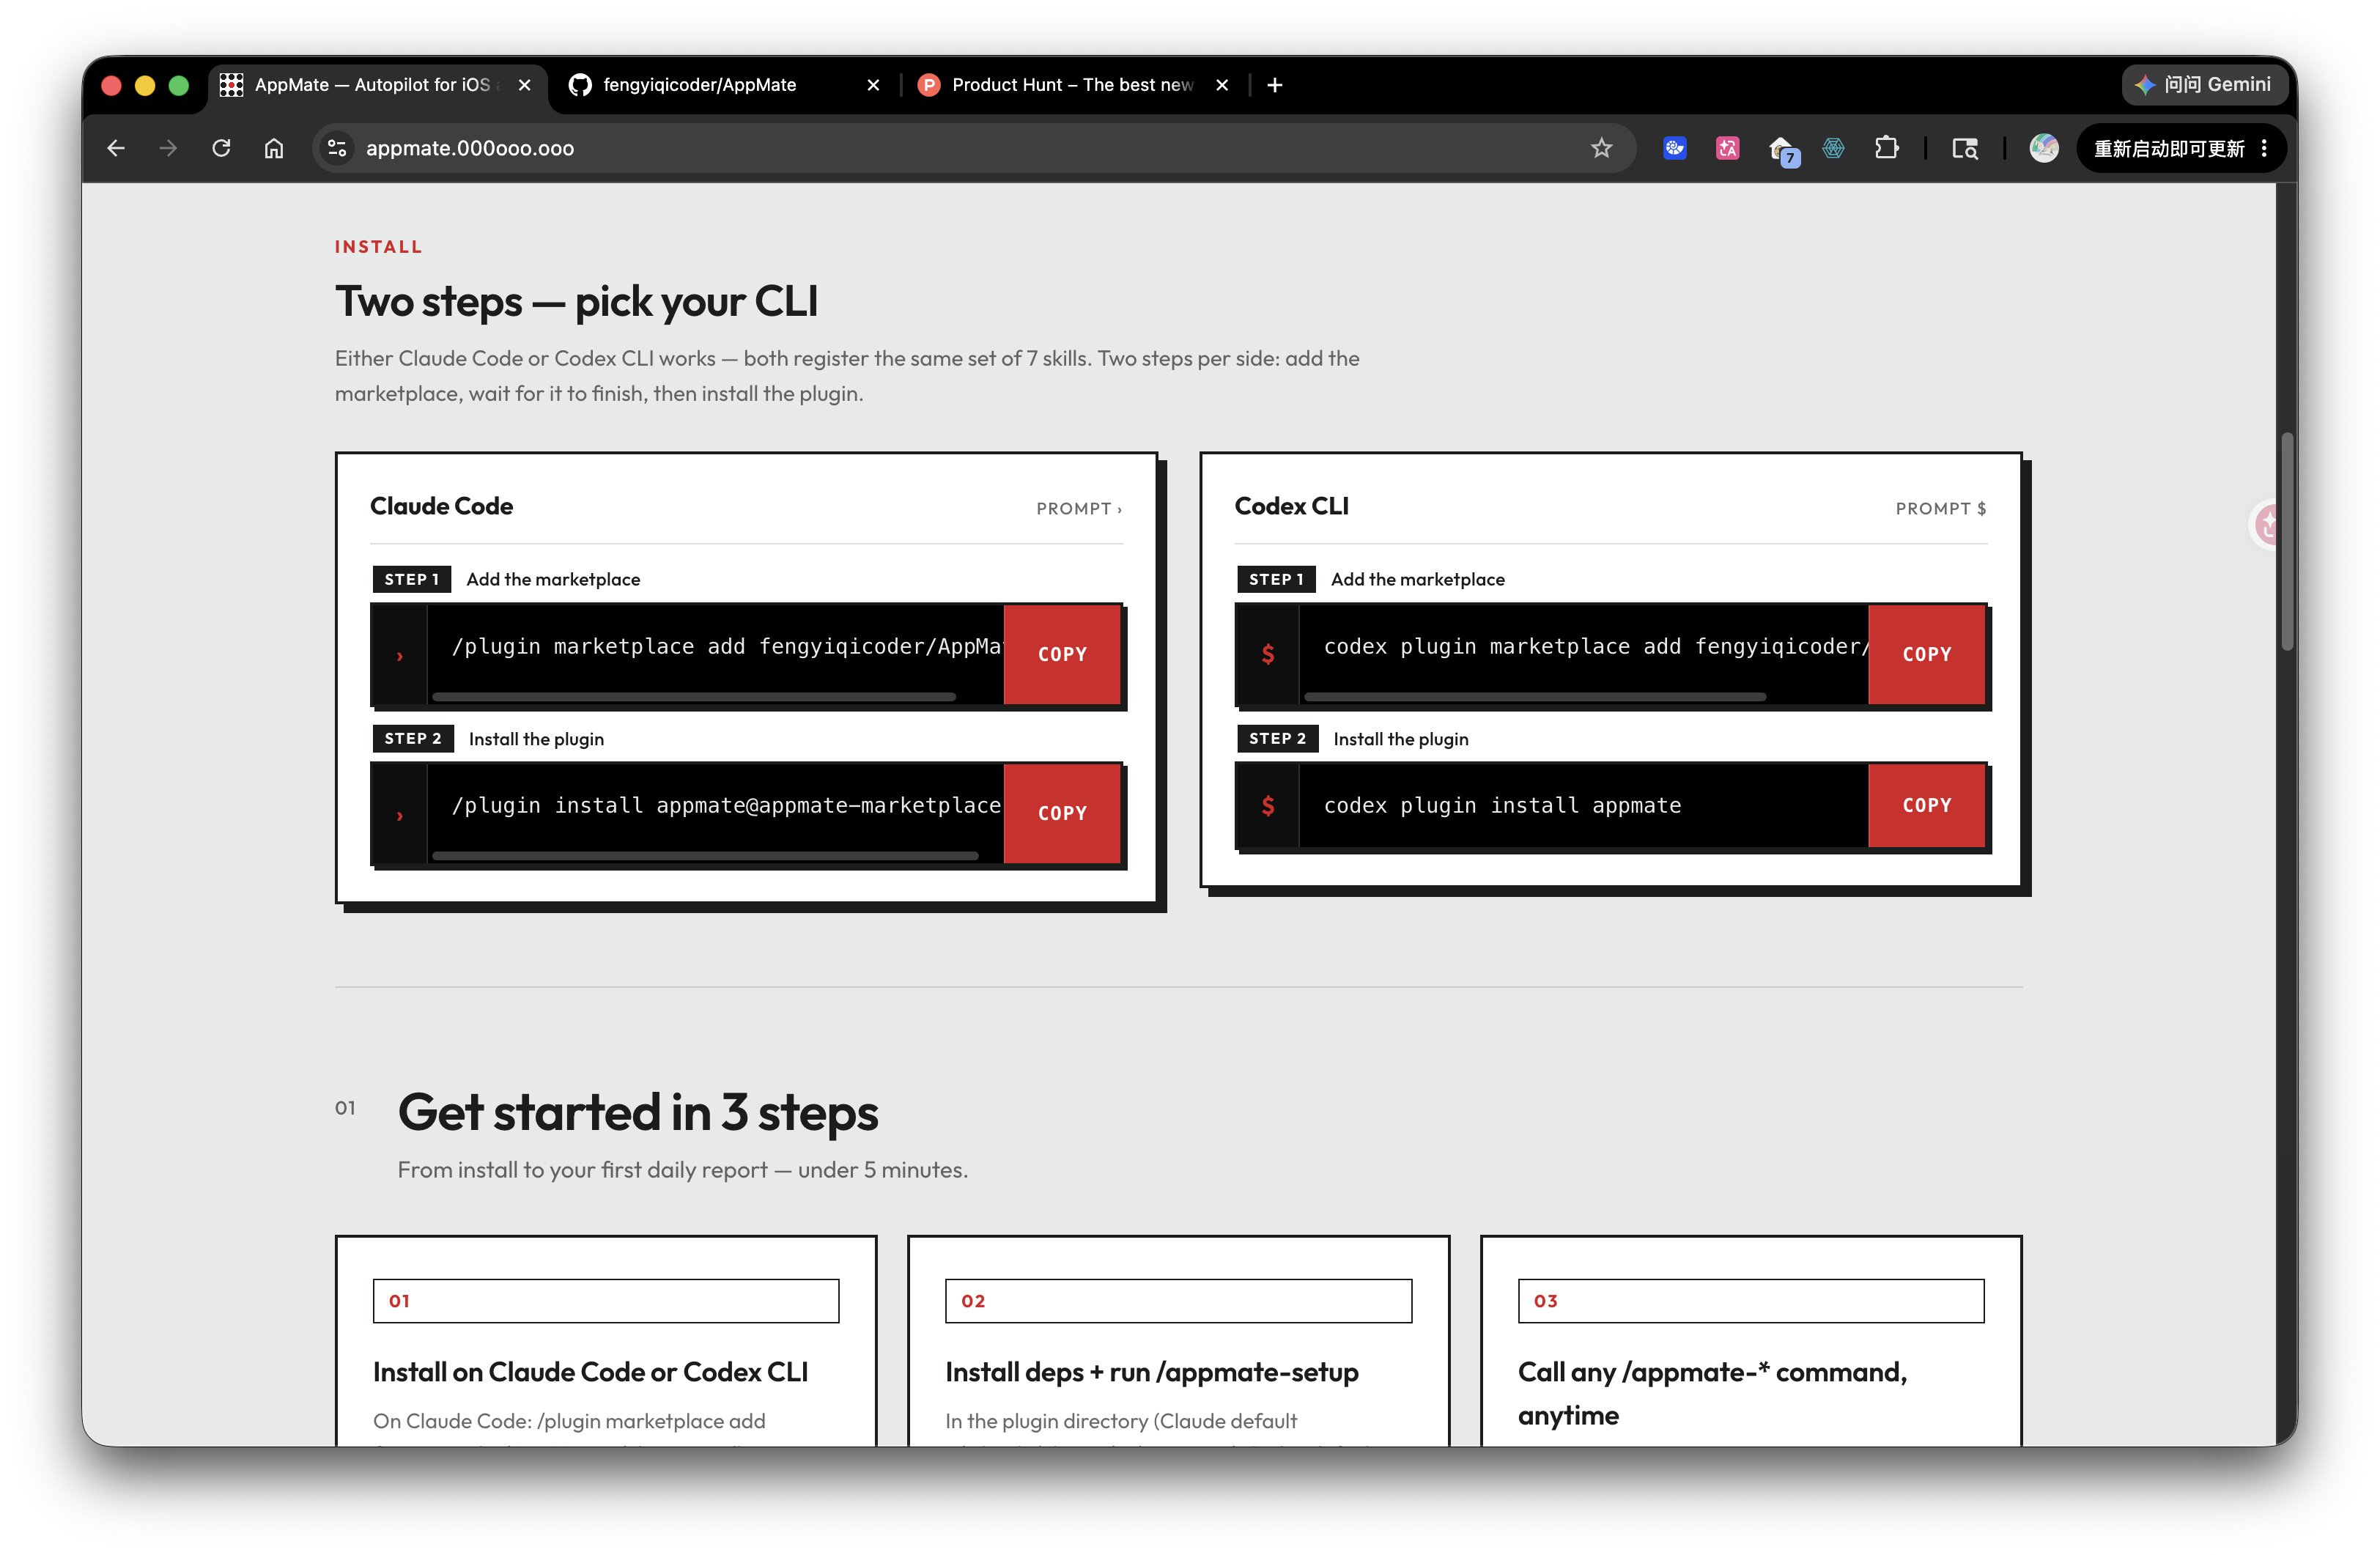Click the forward navigation arrow
The height and width of the screenshot is (1555, 2380).
tap(168, 148)
